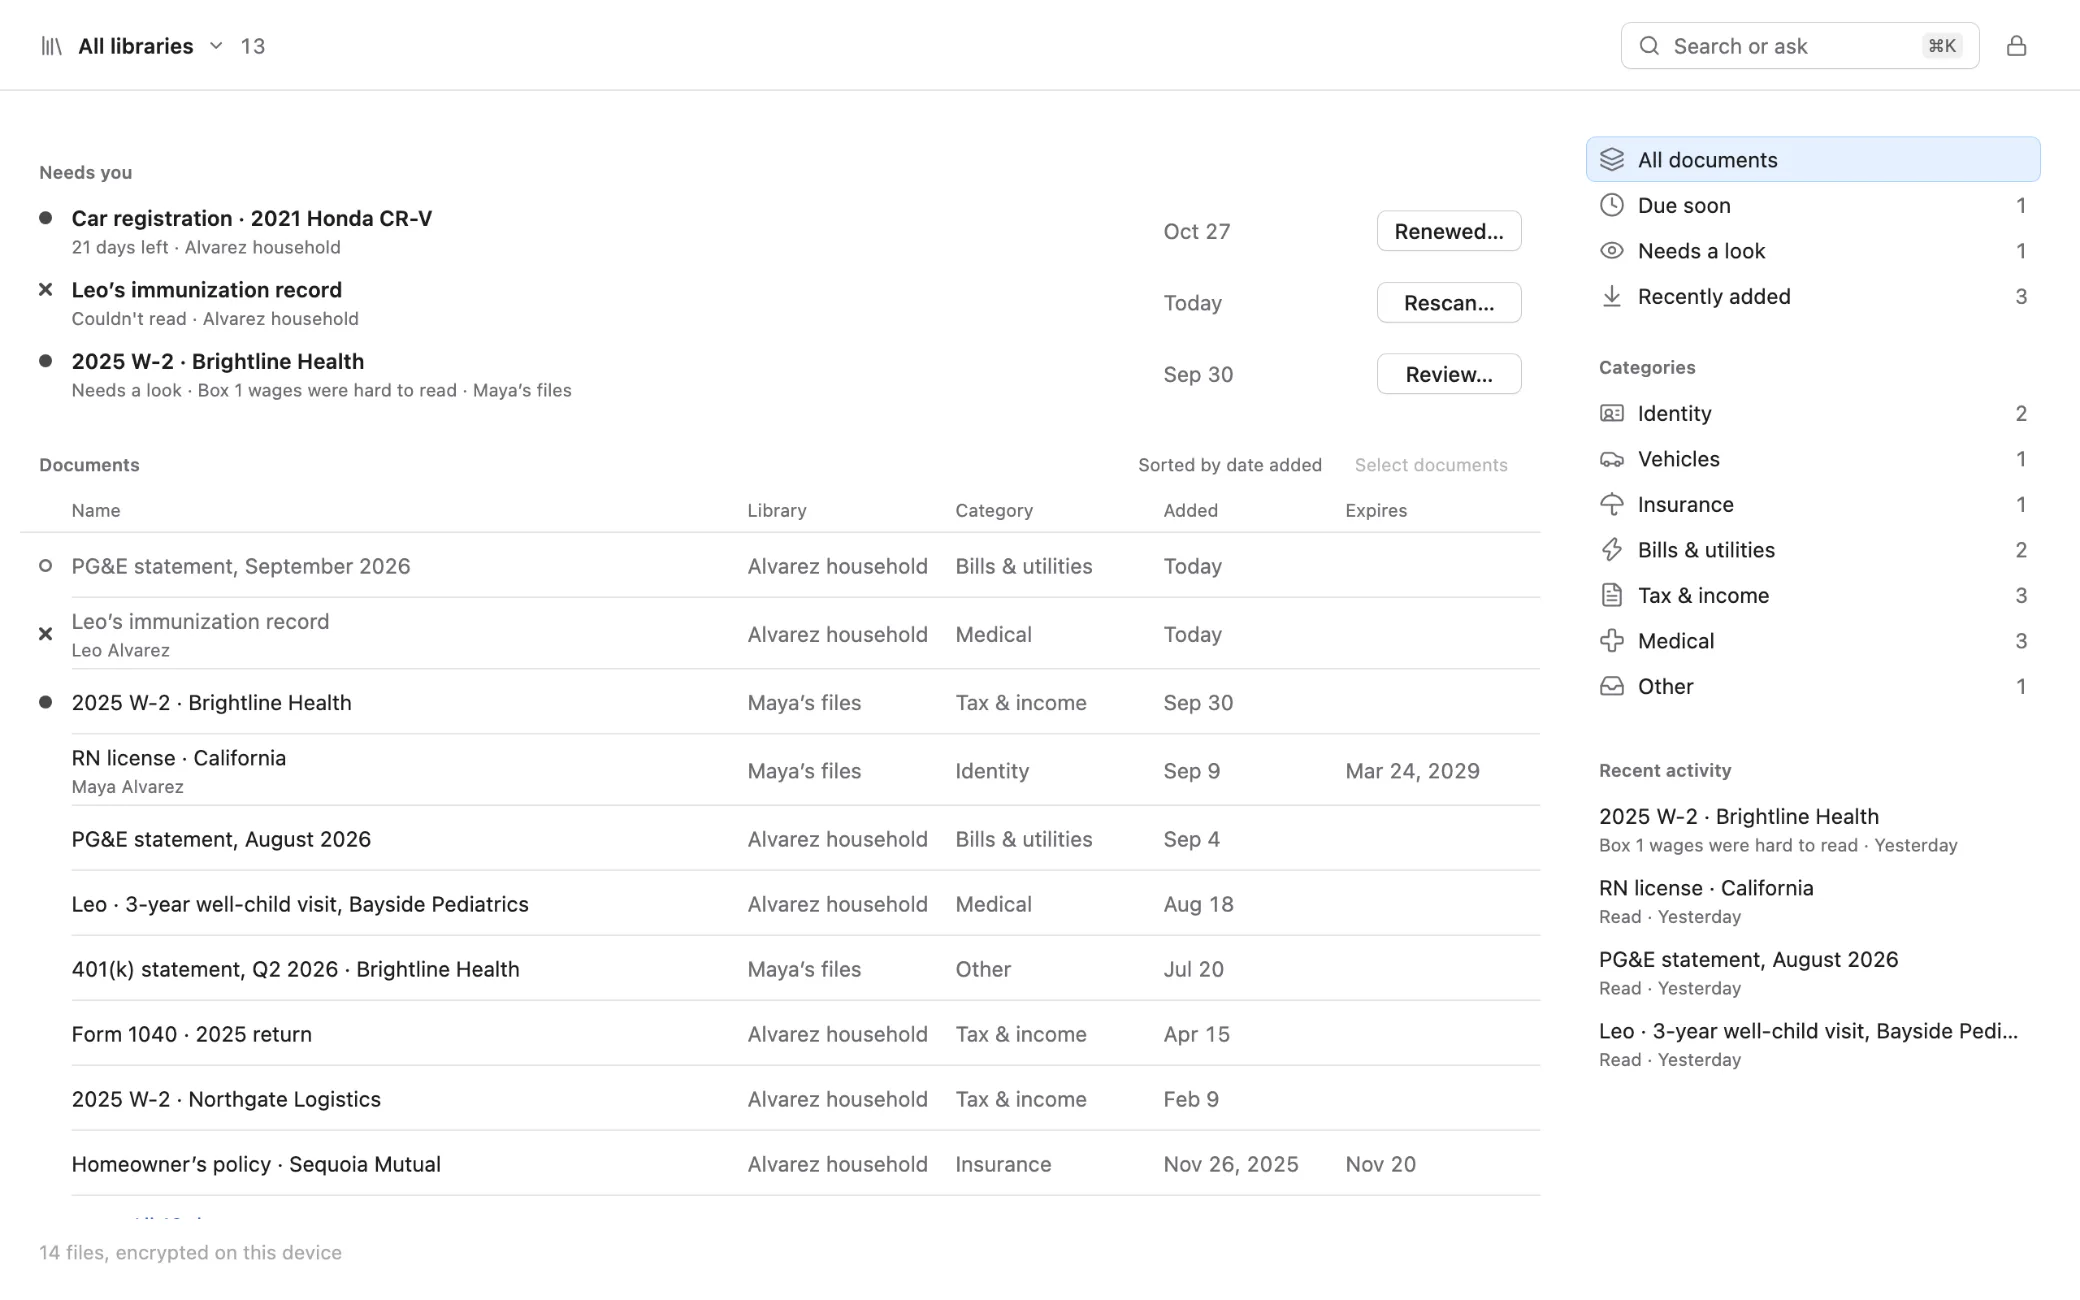Click Select documents
This screenshot has width=2080, height=1300.
tap(1430, 465)
